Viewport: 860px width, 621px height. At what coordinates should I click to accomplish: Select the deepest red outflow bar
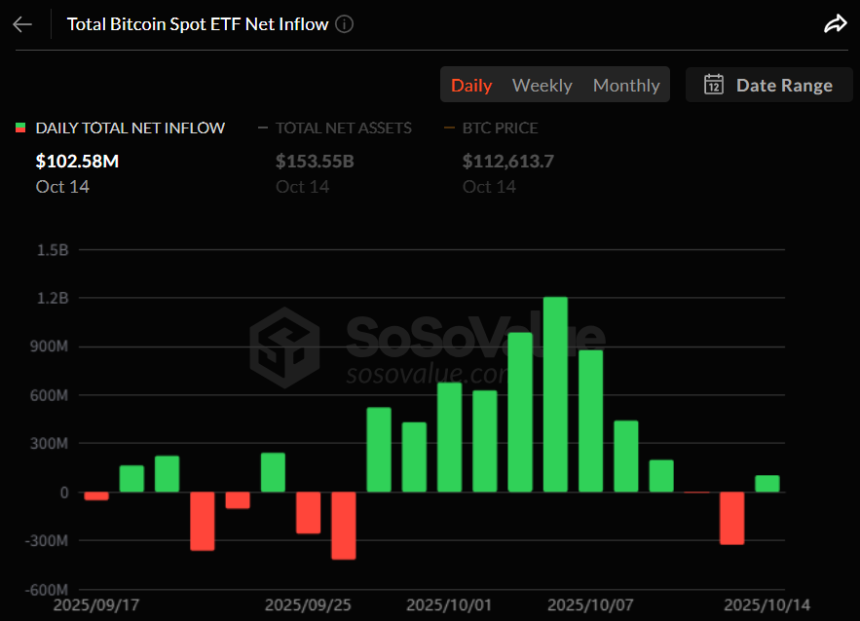tap(344, 525)
